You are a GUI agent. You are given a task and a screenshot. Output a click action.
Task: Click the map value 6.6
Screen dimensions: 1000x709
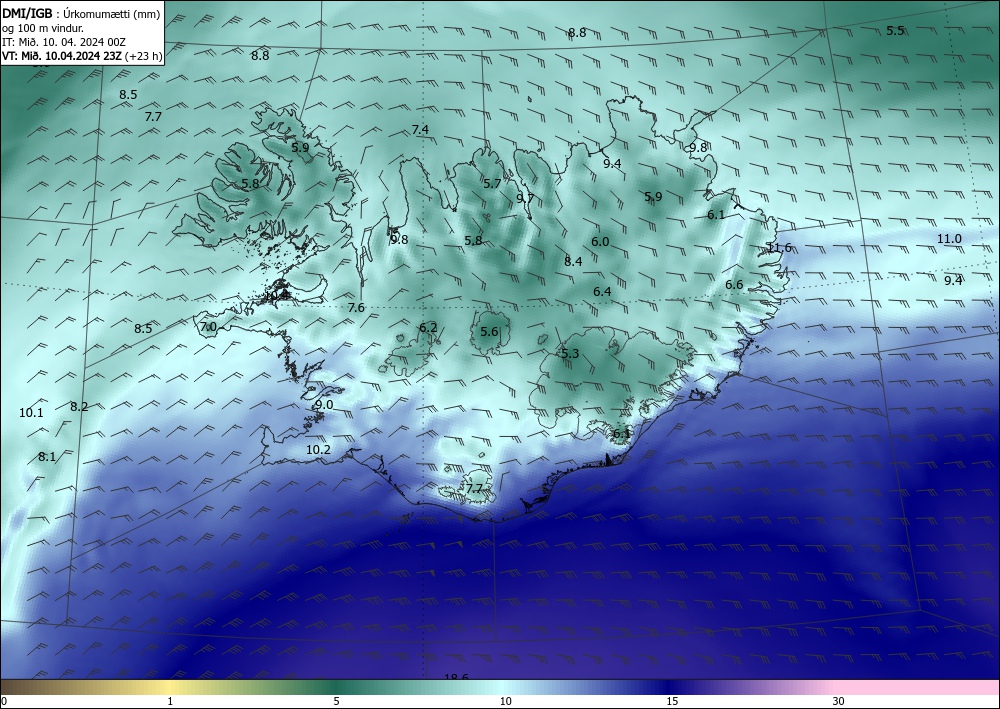[x=735, y=285]
